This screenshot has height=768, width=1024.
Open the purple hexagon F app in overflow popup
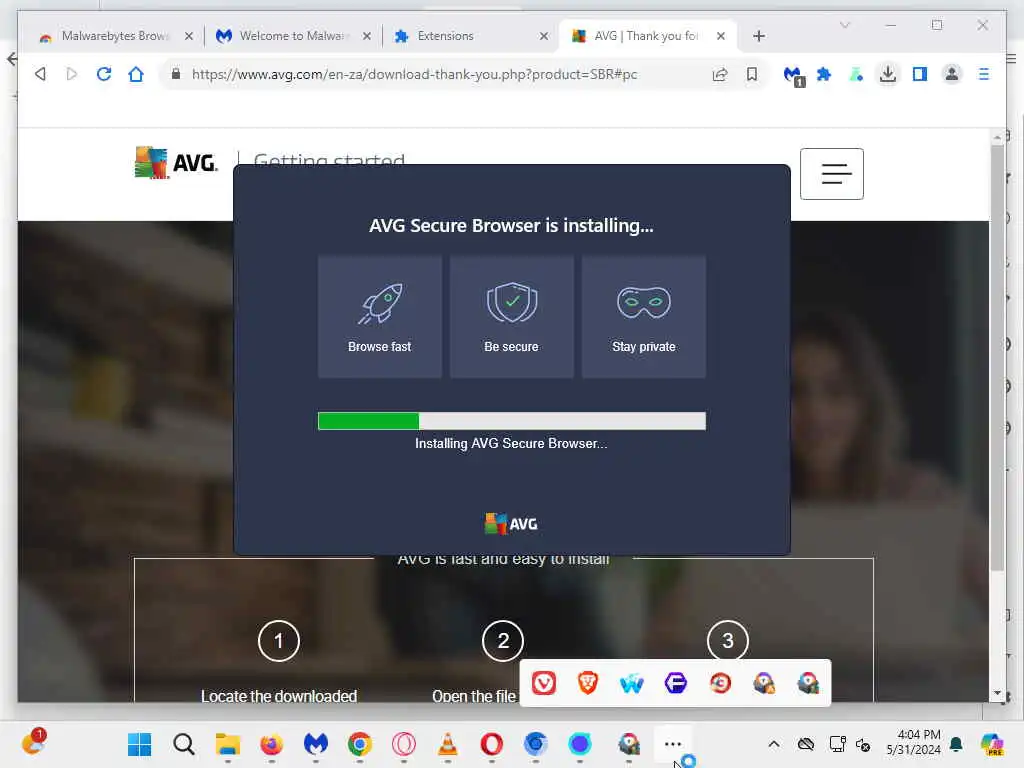click(x=676, y=683)
